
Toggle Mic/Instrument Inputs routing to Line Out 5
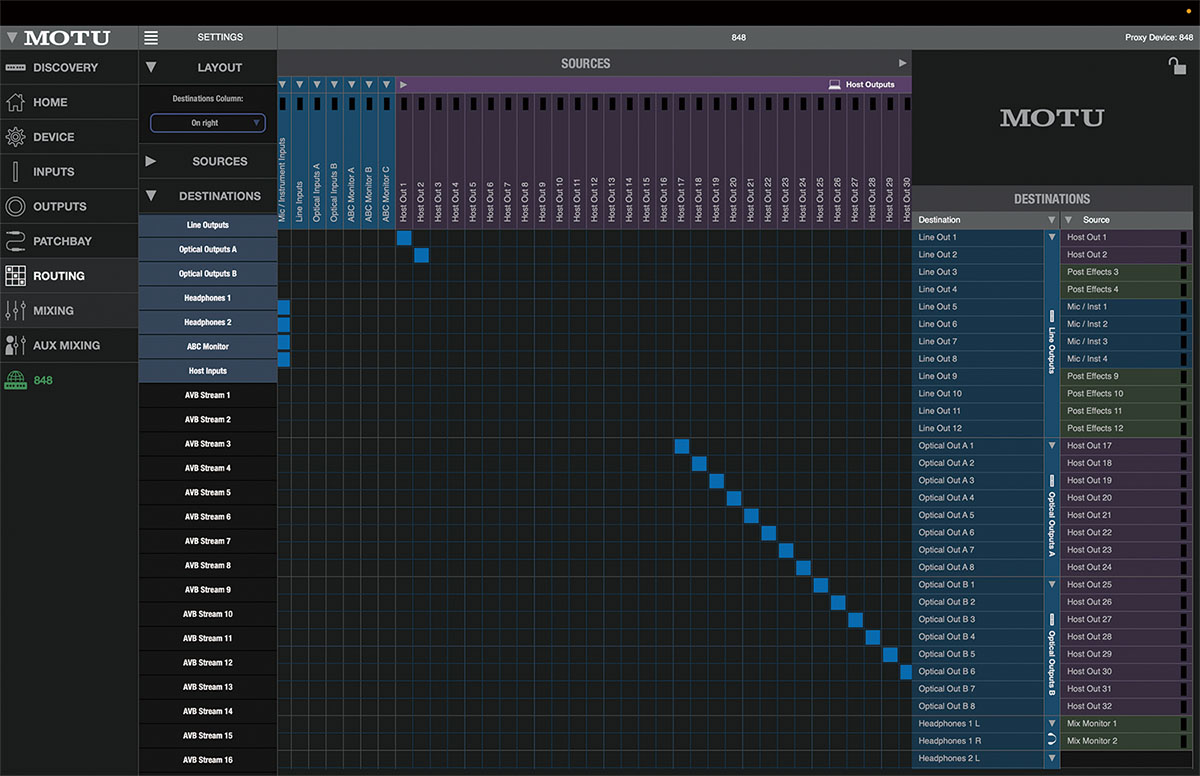[283, 307]
